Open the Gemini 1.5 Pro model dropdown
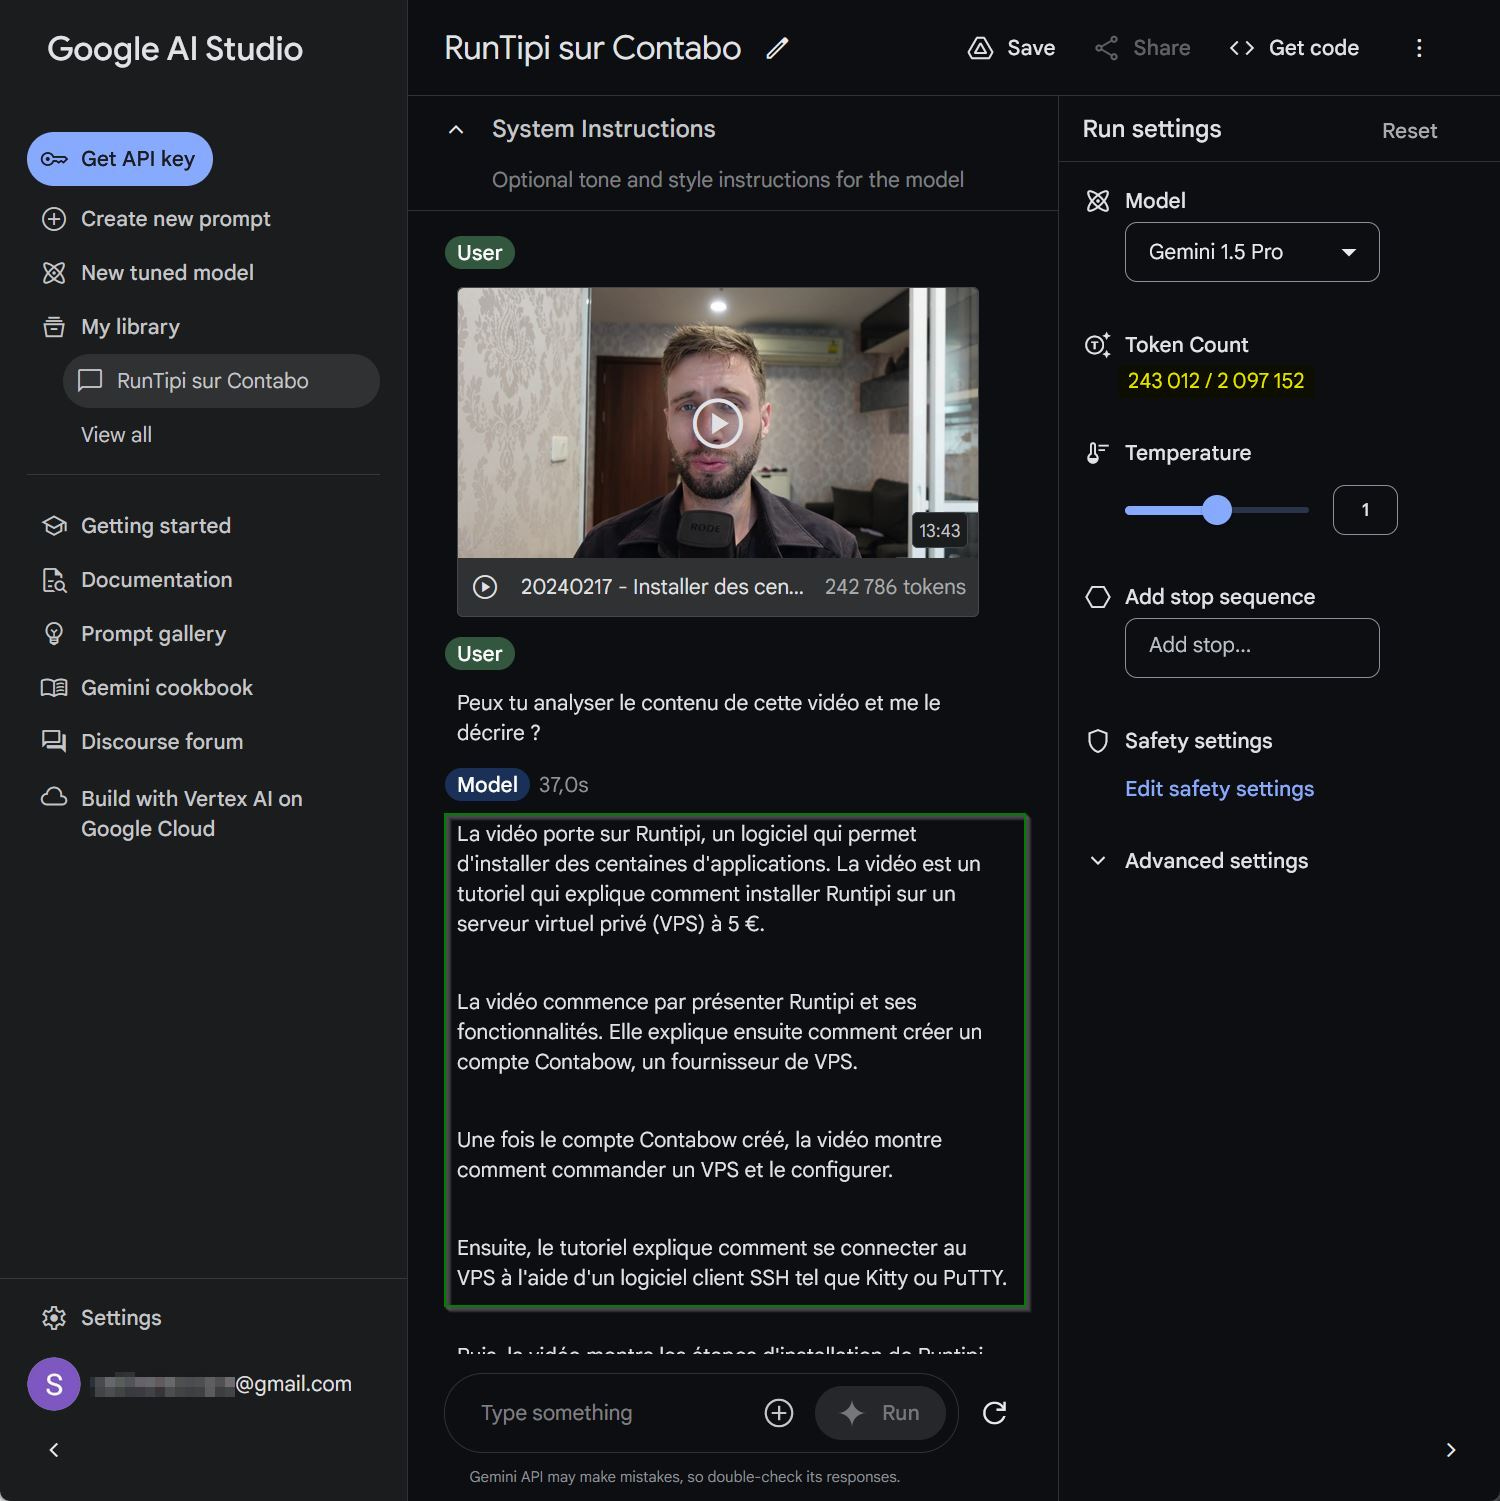Image resolution: width=1500 pixels, height=1501 pixels. click(x=1252, y=252)
